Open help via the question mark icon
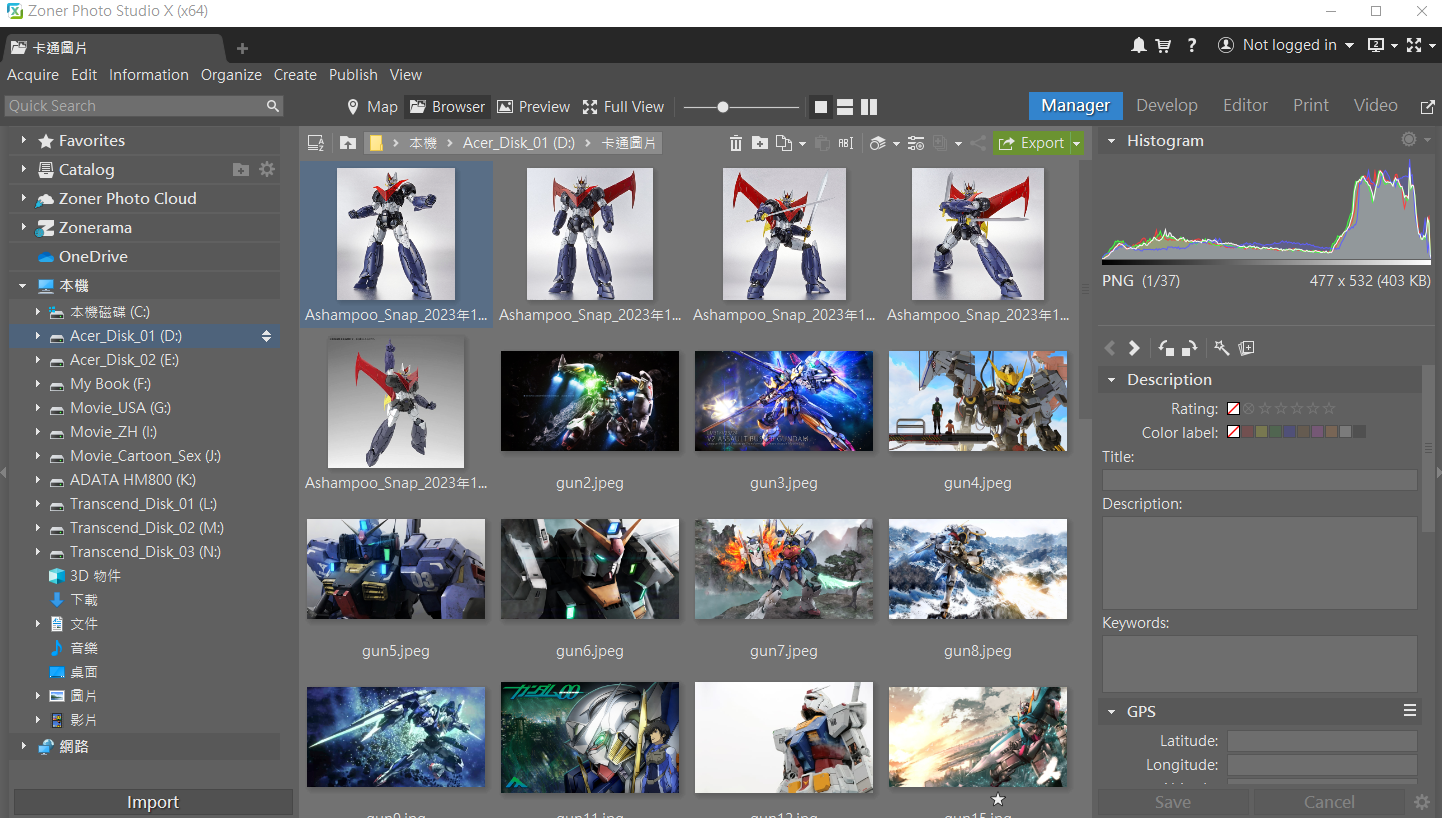The height and width of the screenshot is (818, 1442). pos(1192,45)
